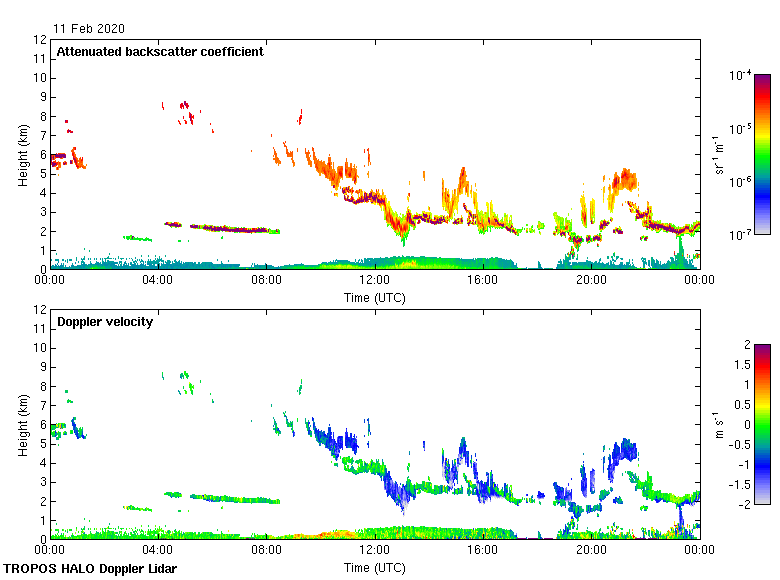Click the 20:00 time tick of the lower plot

click(x=590, y=551)
